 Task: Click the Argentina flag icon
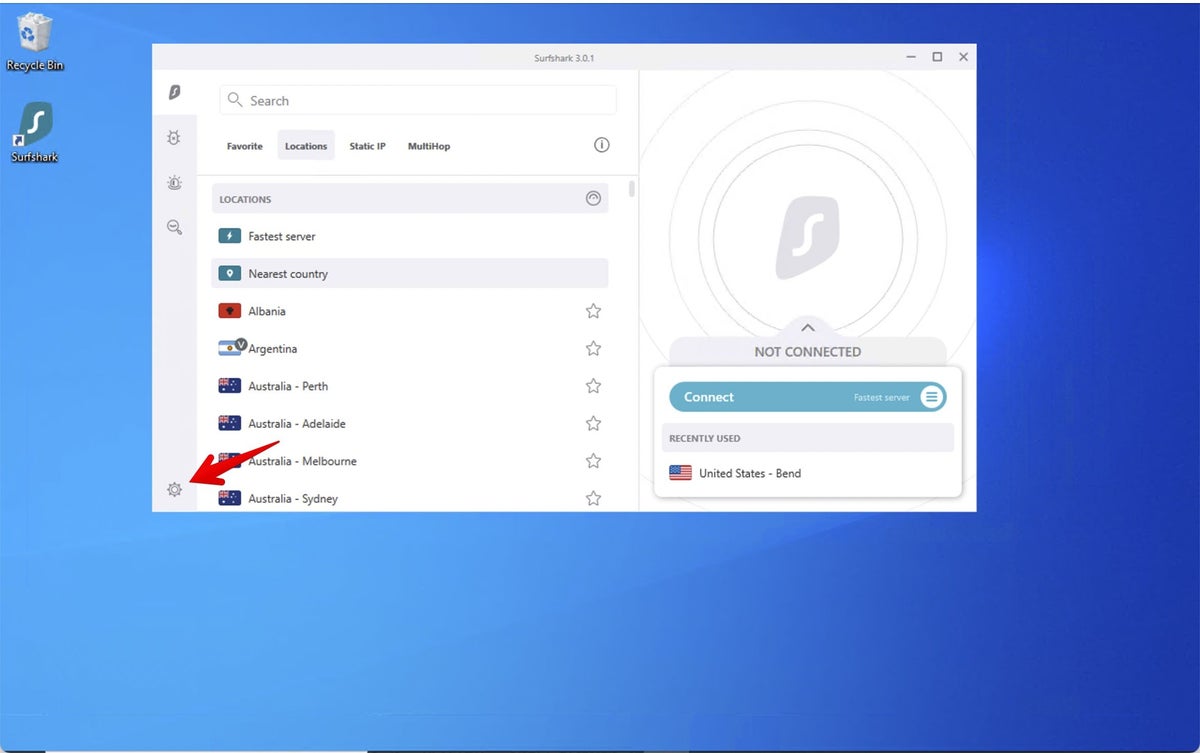(x=230, y=348)
